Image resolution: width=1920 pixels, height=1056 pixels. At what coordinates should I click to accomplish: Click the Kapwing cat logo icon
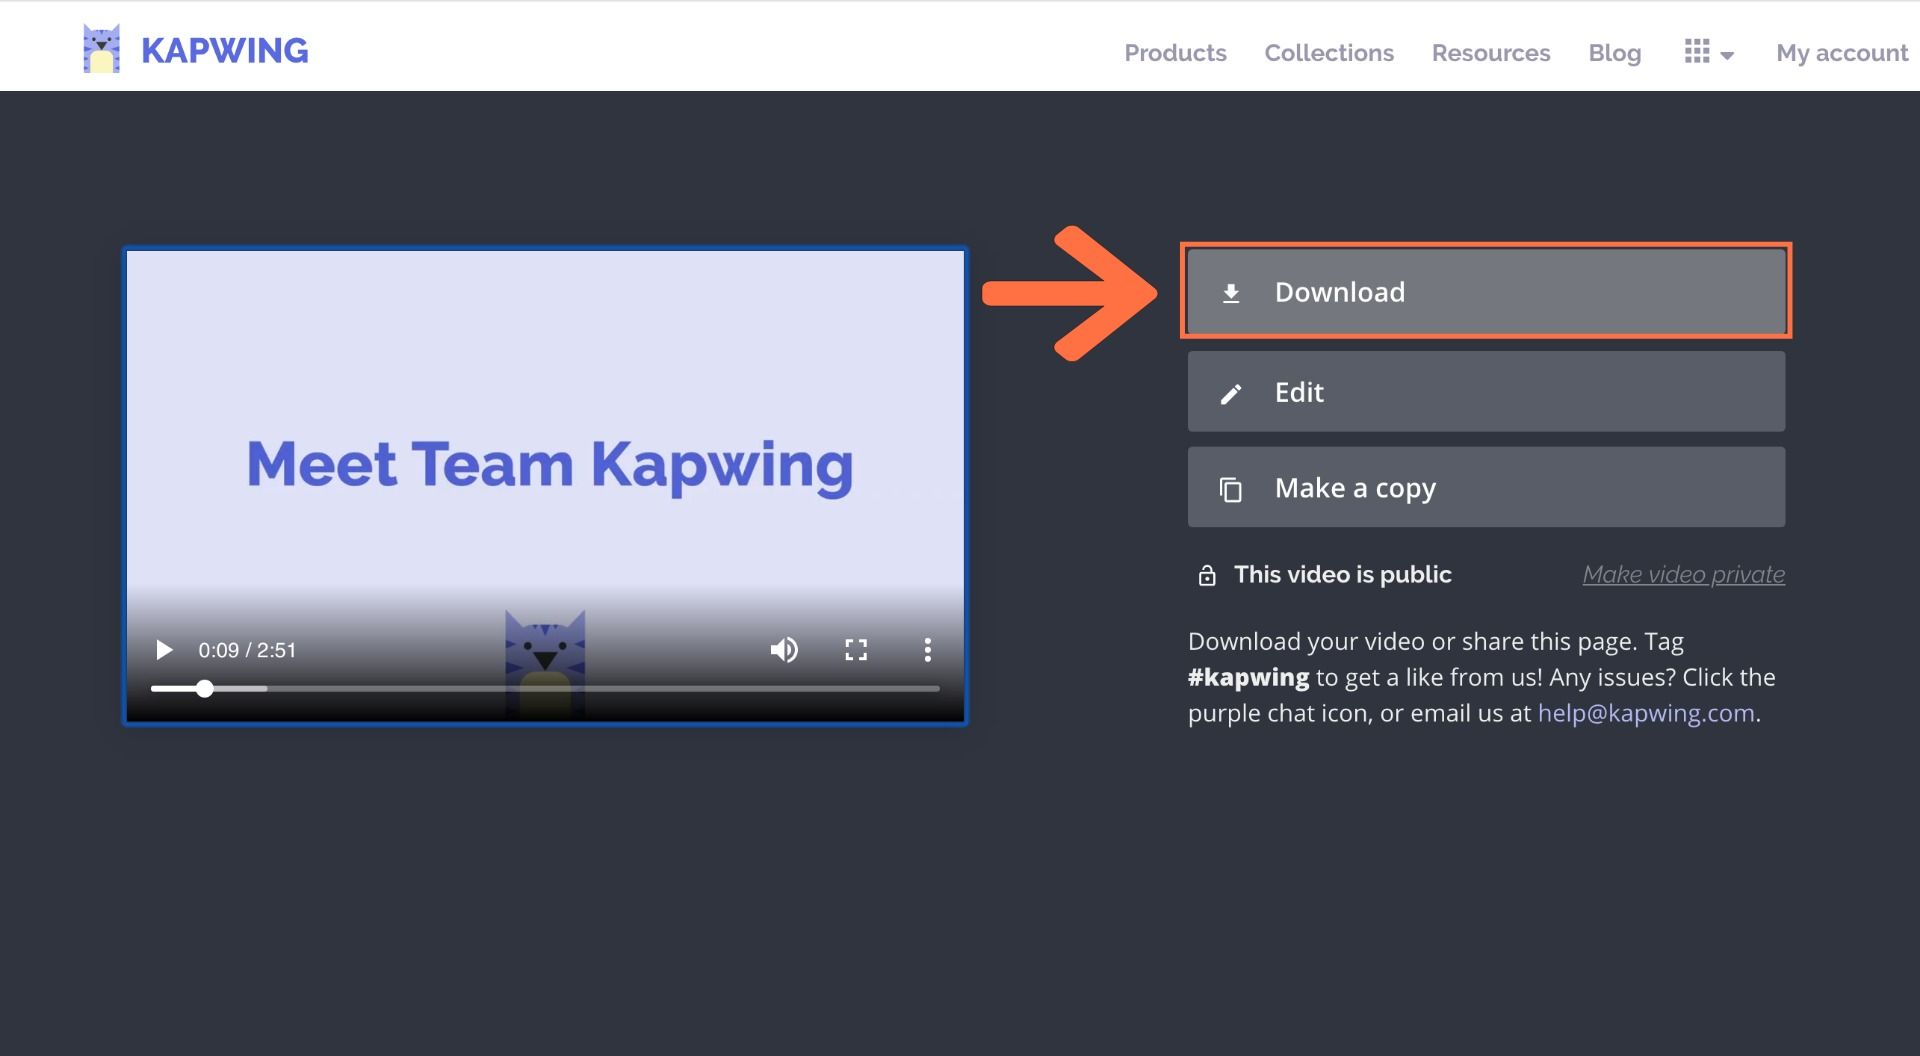[101, 49]
